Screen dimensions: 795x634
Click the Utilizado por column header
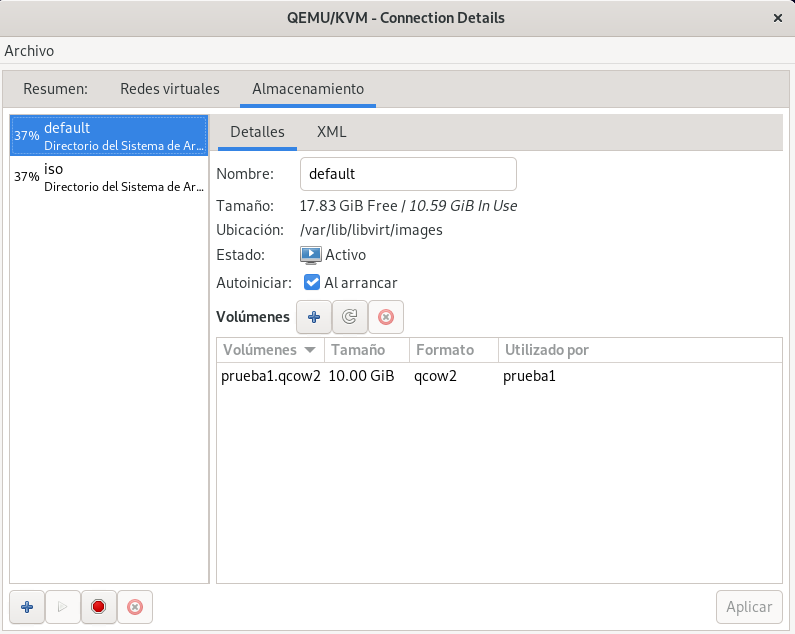click(640, 349)
